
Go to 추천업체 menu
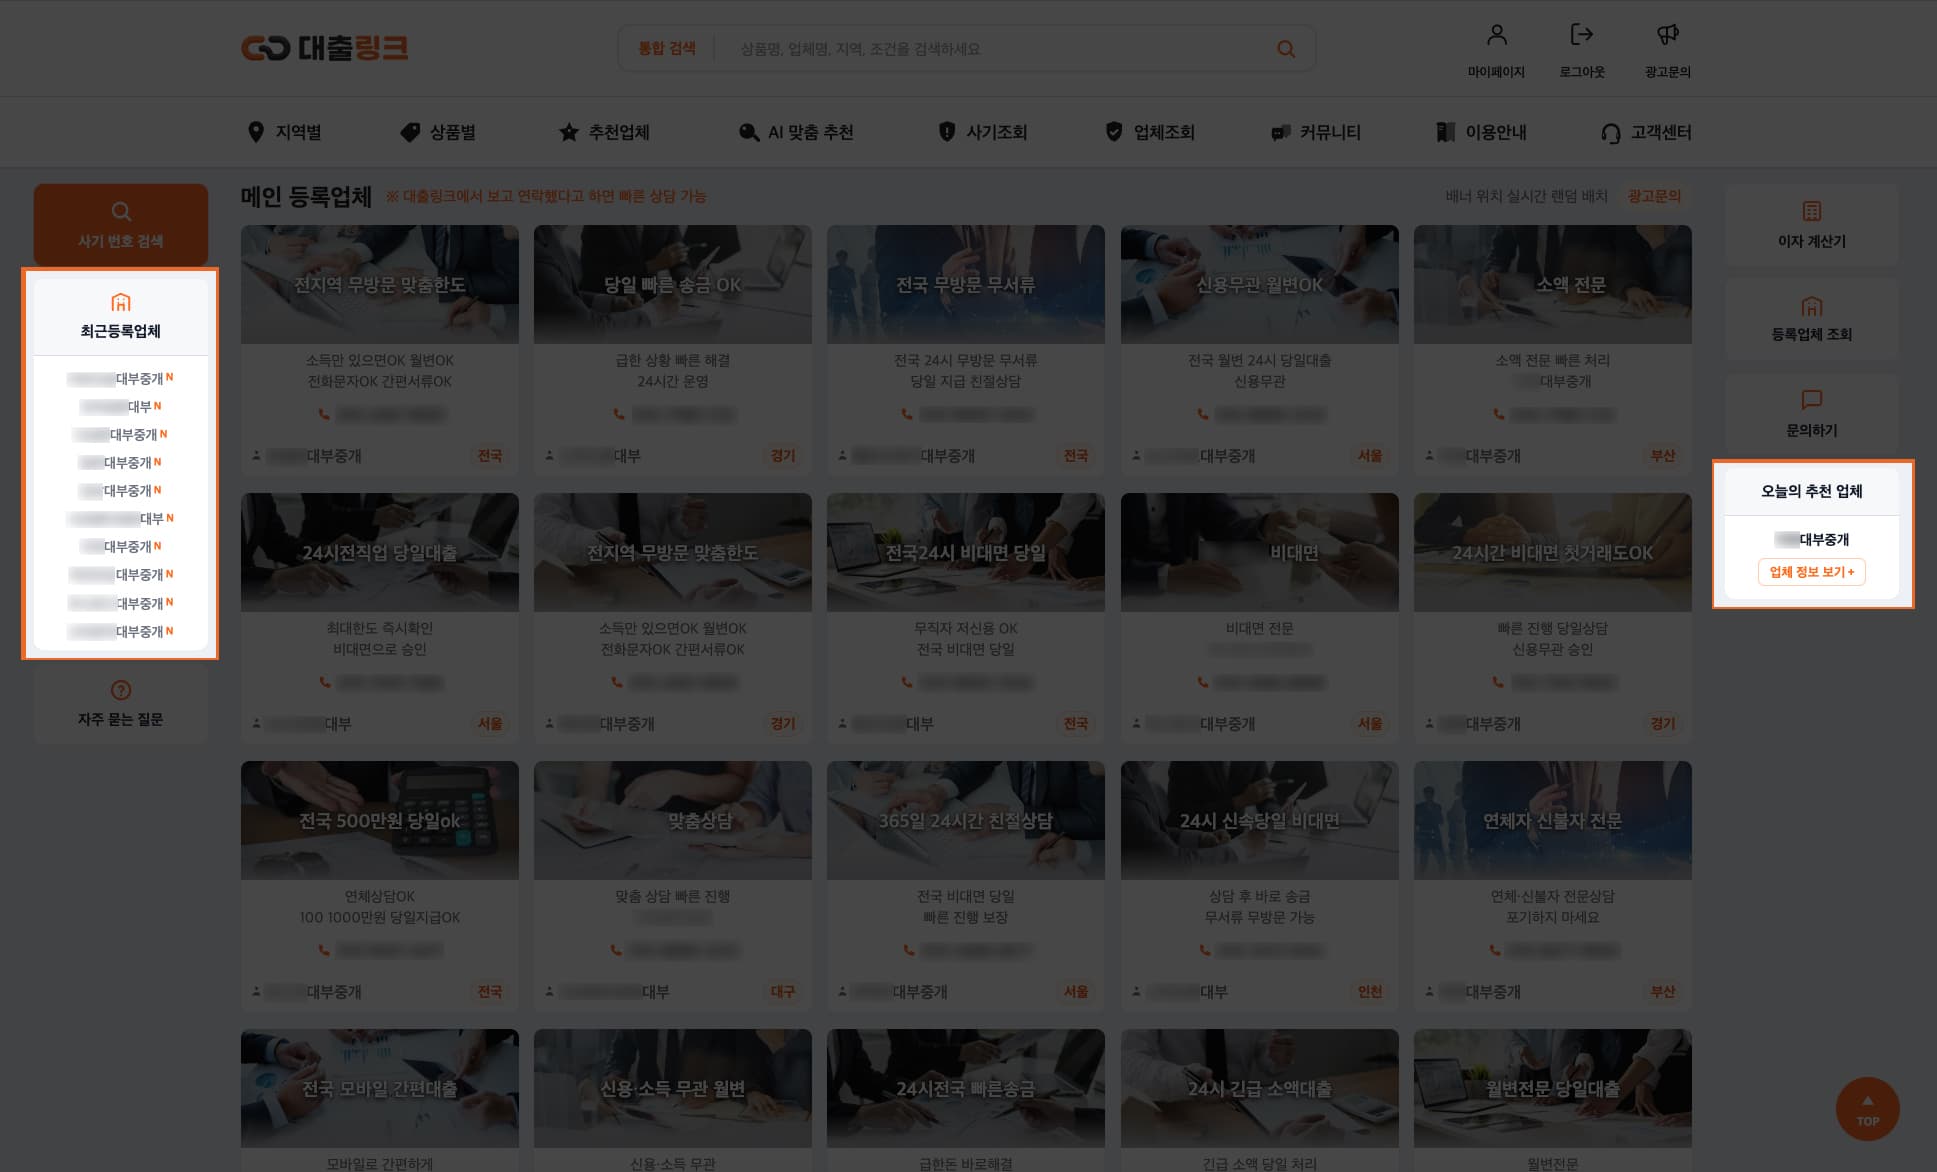(x=604, y=132)
